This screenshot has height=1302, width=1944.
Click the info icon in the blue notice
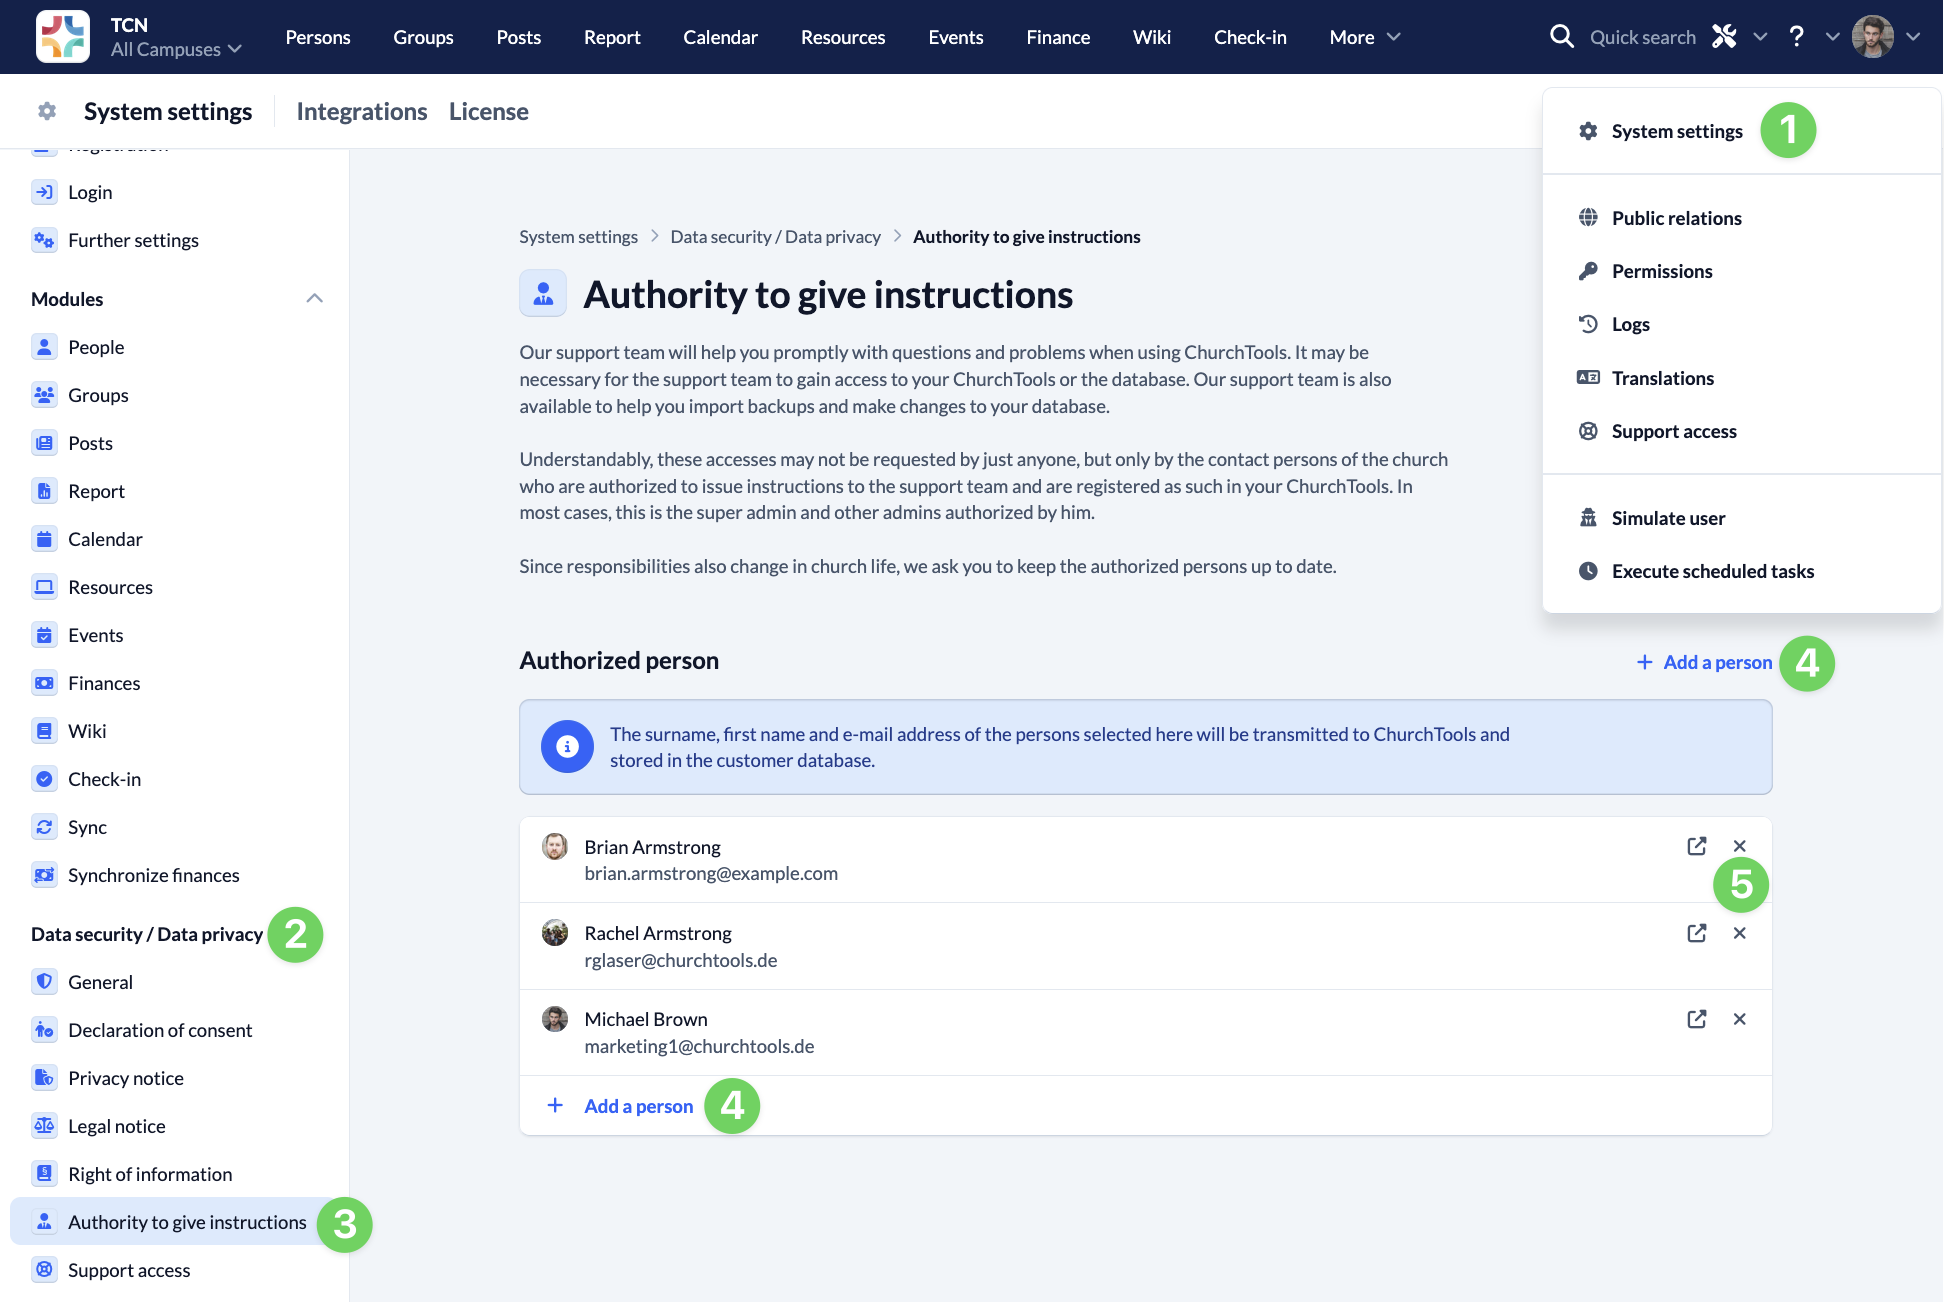point(567,747)
